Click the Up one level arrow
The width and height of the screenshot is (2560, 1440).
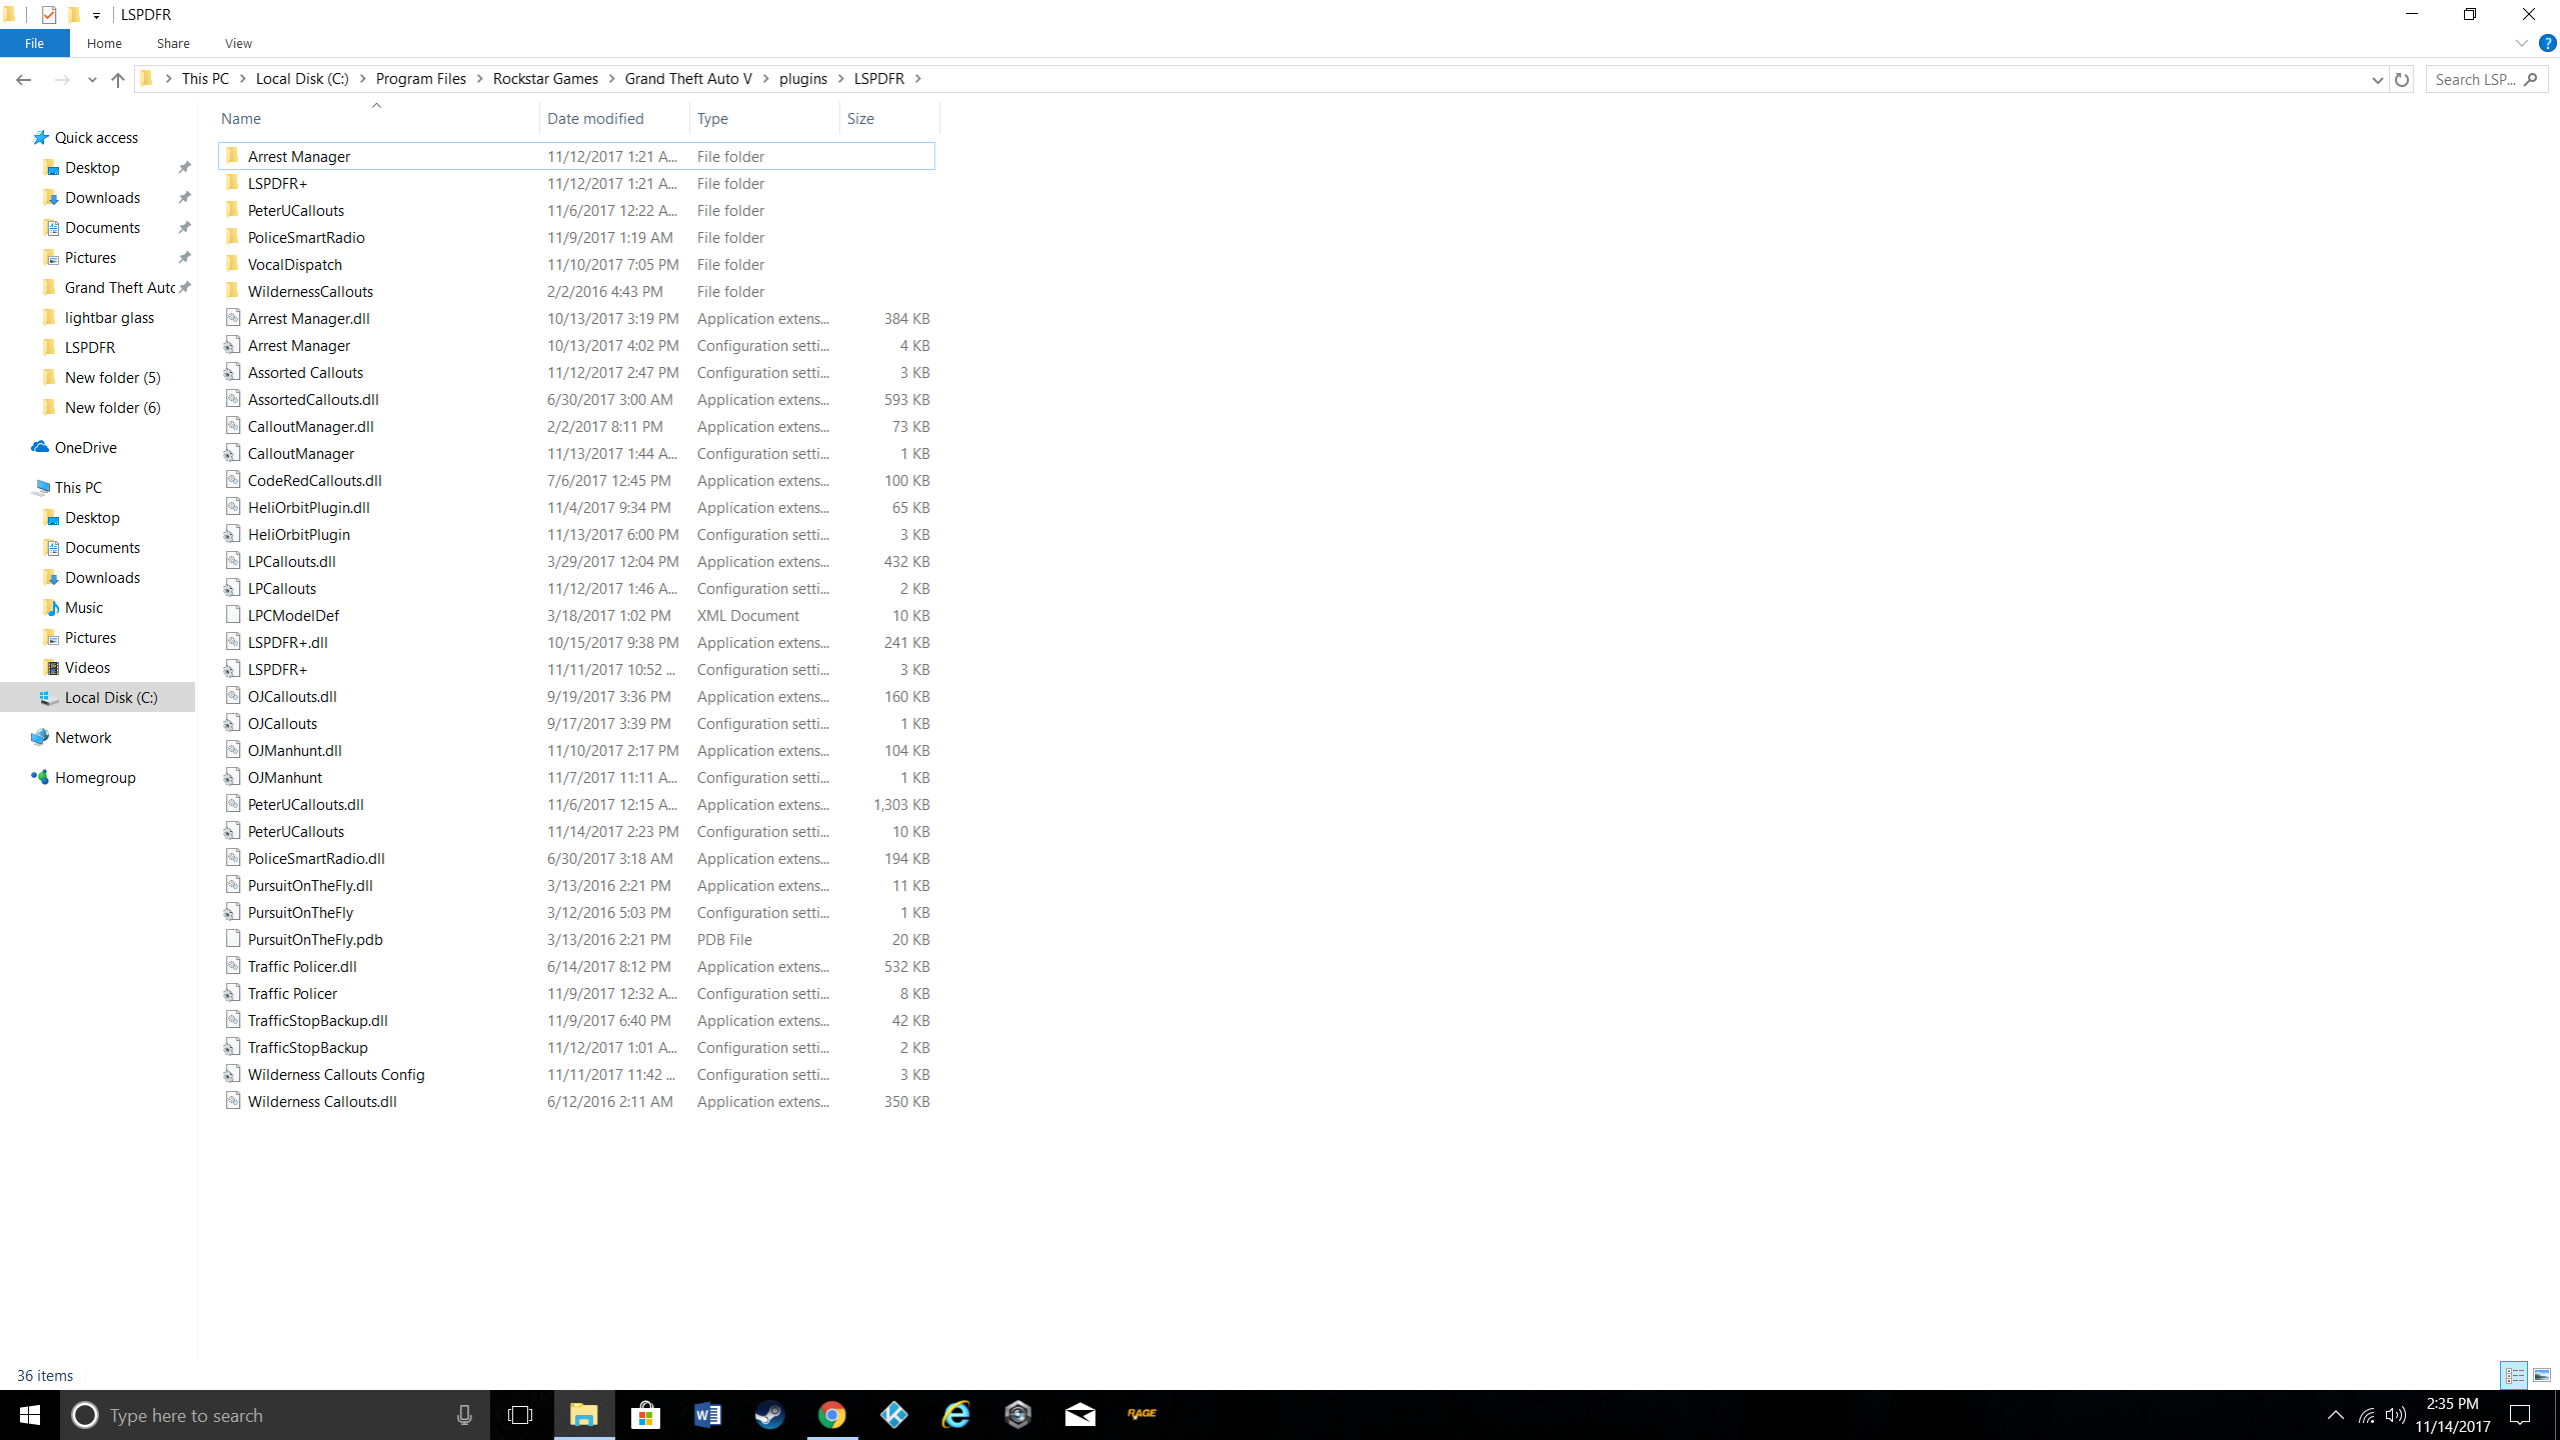point(118,79)
